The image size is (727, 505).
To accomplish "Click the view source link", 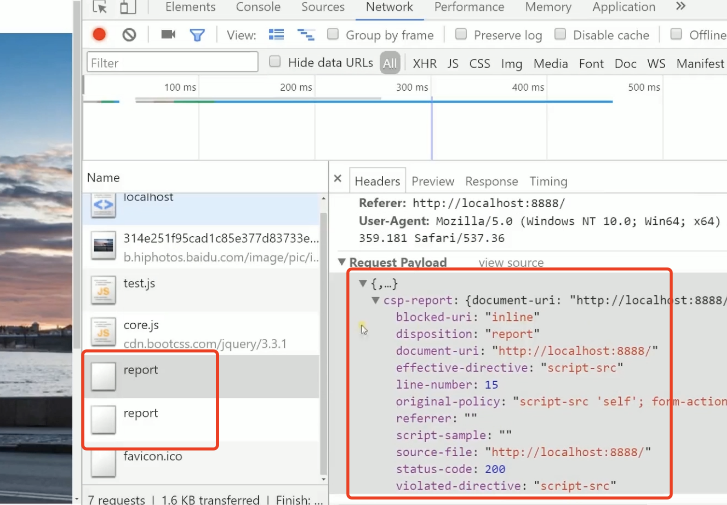I will coord(511,263).
